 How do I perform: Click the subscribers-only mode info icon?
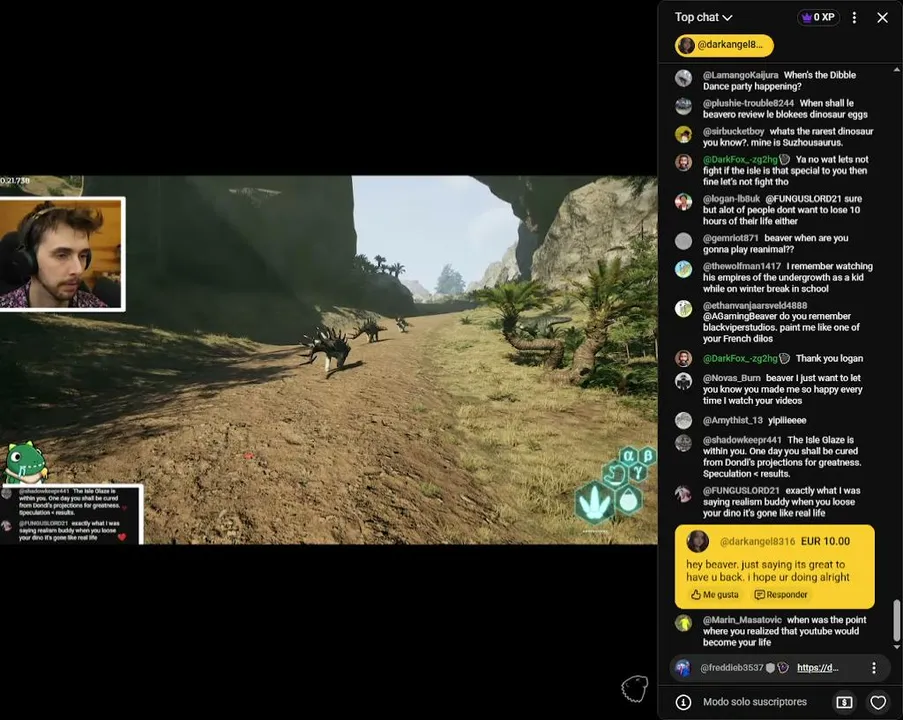[x=683, y=702]
